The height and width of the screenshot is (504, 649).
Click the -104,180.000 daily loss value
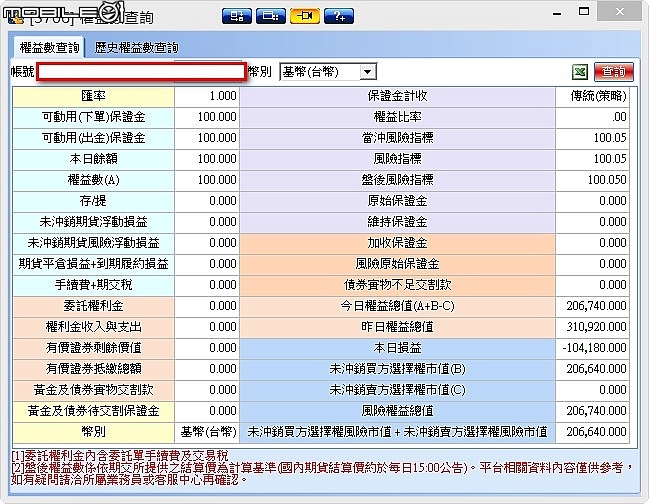click(x=592, y=348)
